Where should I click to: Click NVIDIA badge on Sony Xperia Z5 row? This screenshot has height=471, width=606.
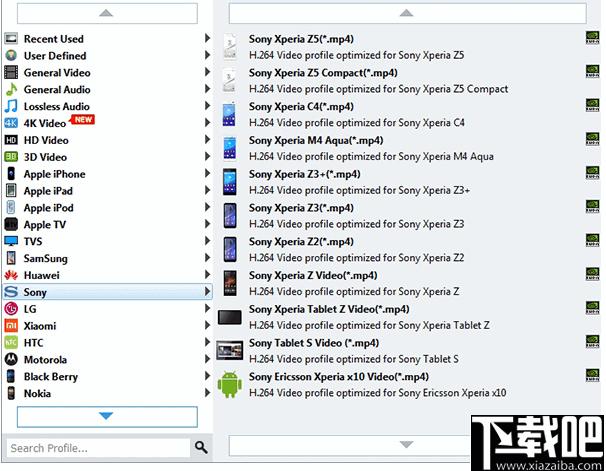(x=592, y=38)
